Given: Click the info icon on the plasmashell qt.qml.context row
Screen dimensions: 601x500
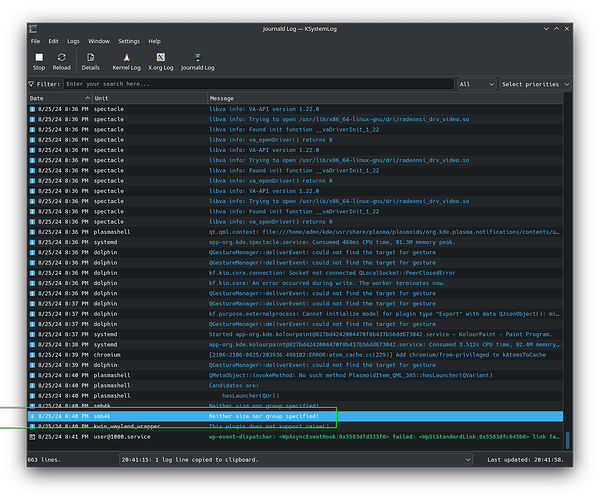Looking at the screenshot, I should (x=32, y=232).
